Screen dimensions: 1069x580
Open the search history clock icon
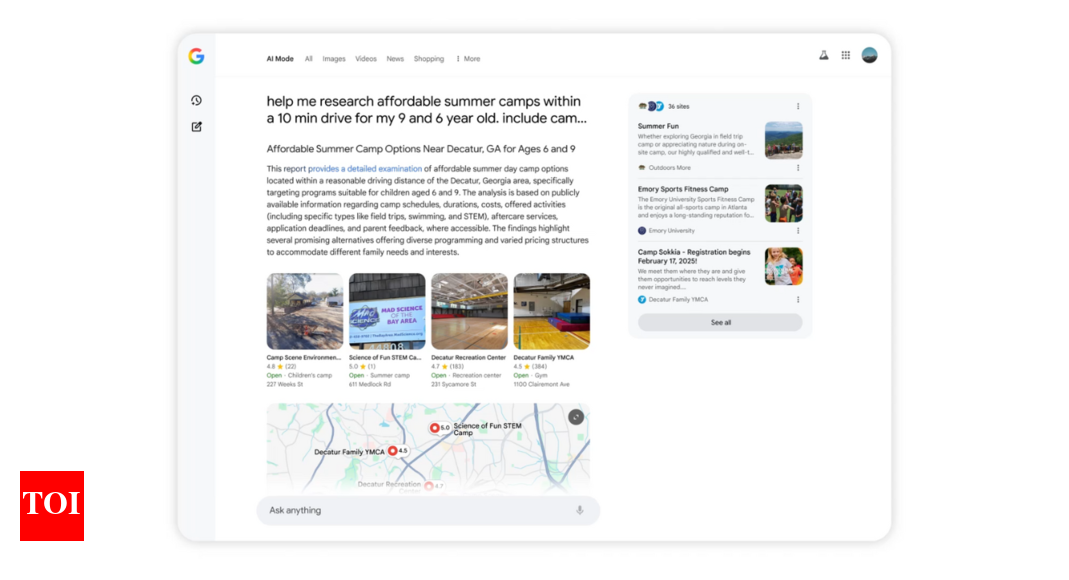pos(196,101)
